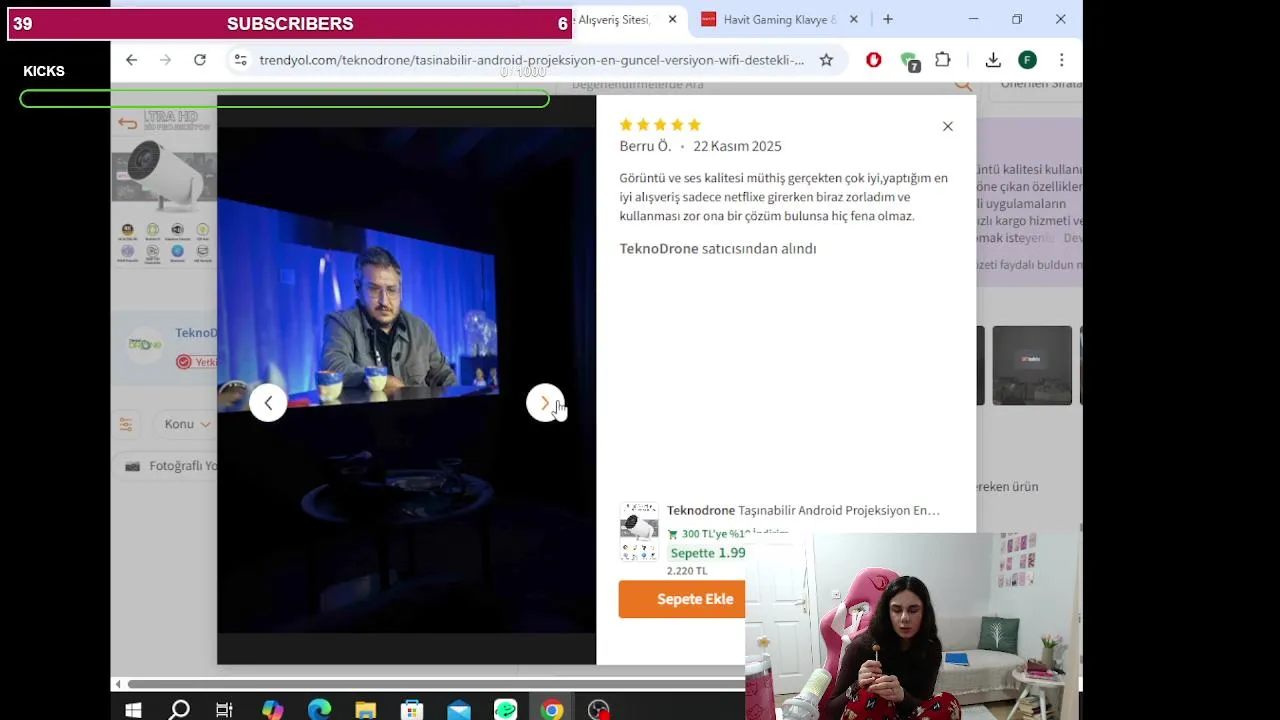The image size is (1280, 720).
Task: Click the Chrome icon on the taskbar
Action: pos(552,710)
